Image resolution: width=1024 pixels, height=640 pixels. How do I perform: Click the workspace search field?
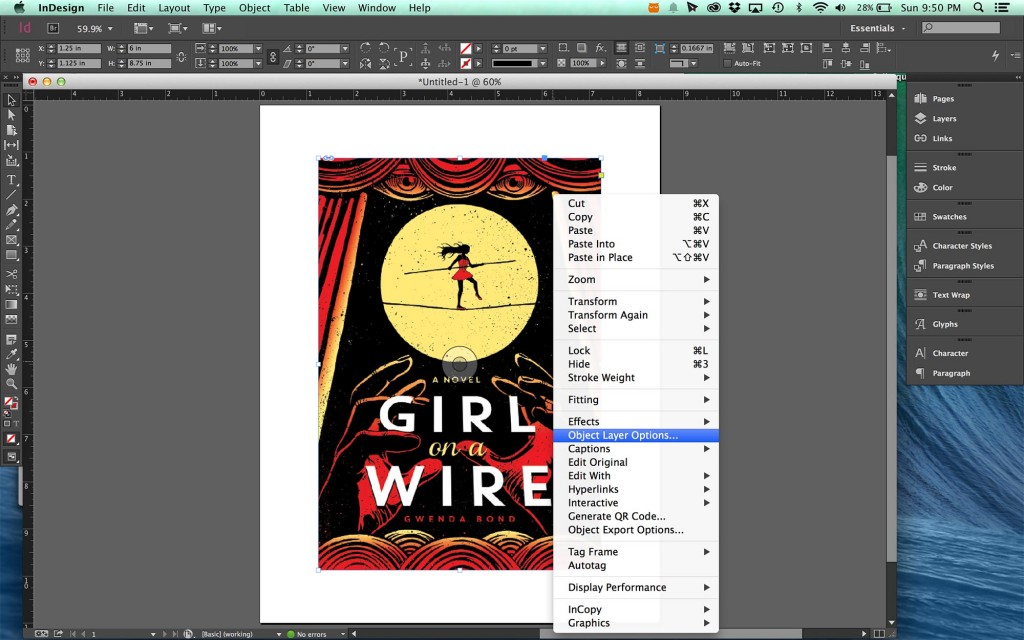961,27
